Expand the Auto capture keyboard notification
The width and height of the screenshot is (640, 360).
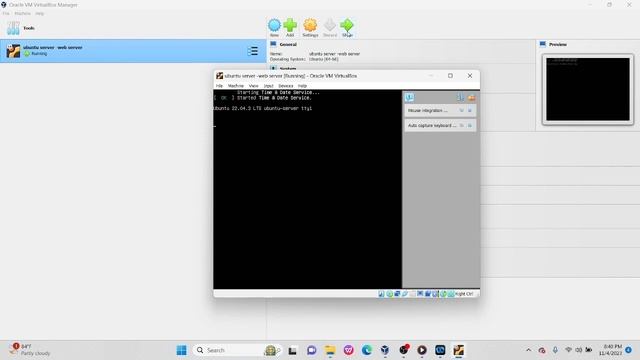[x=462, y=126]
